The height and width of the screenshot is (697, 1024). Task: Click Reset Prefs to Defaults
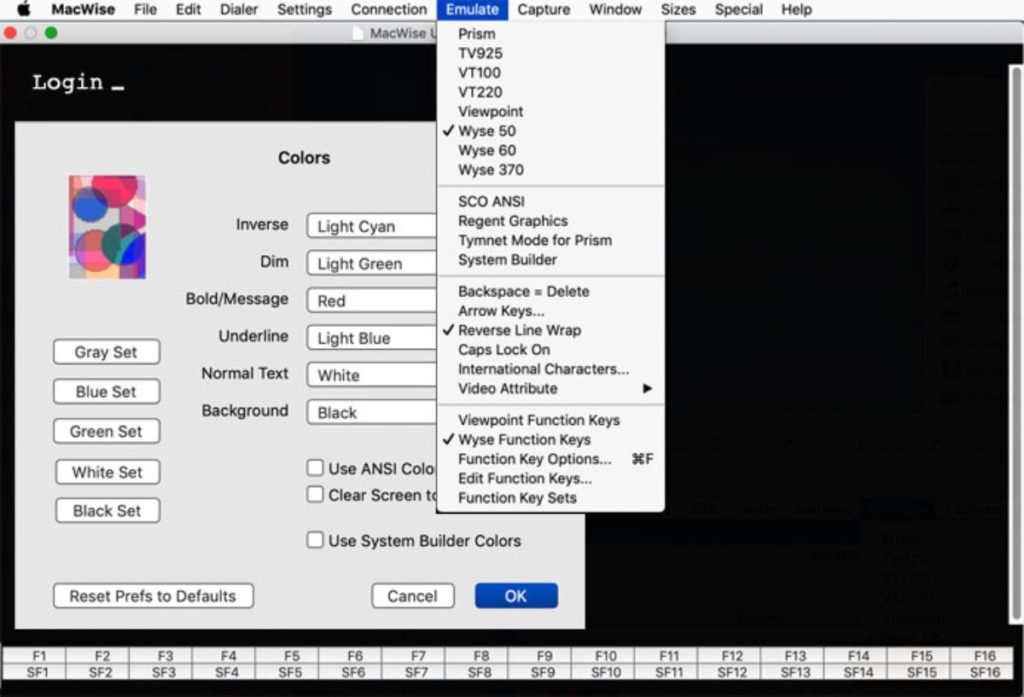click(153, 596)
